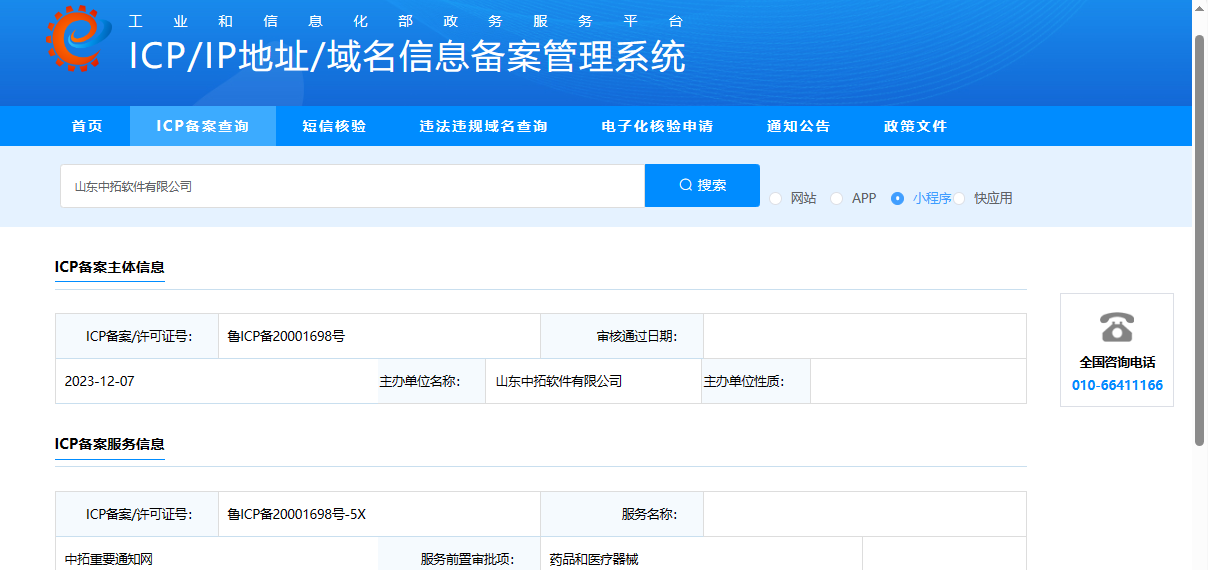Click the magnifier icon in search button
Image resolution: width=1208 pixels, height=570 pixels.
[x=685, y=185]
